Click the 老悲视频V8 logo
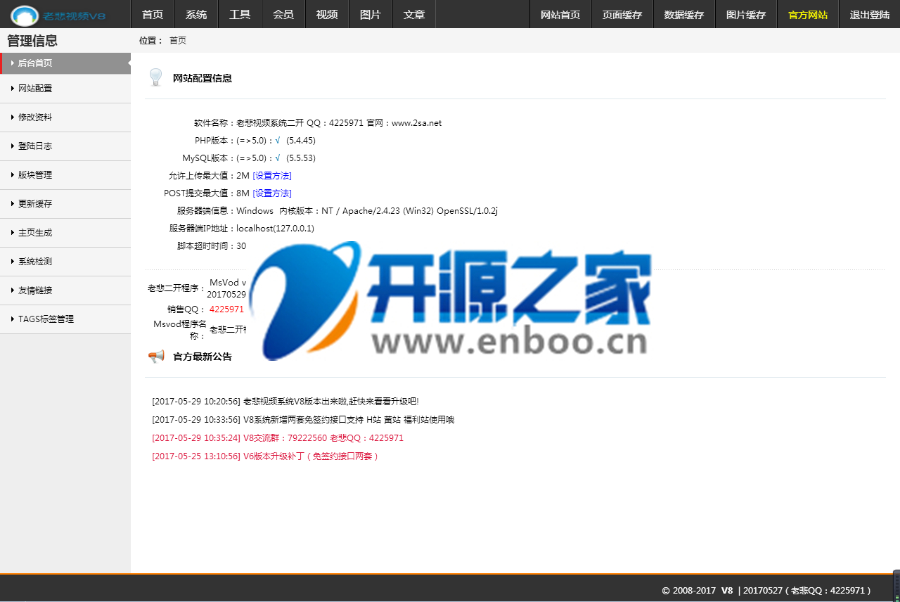The height and width of the screenshot is (602, 900). coord(58,15)
